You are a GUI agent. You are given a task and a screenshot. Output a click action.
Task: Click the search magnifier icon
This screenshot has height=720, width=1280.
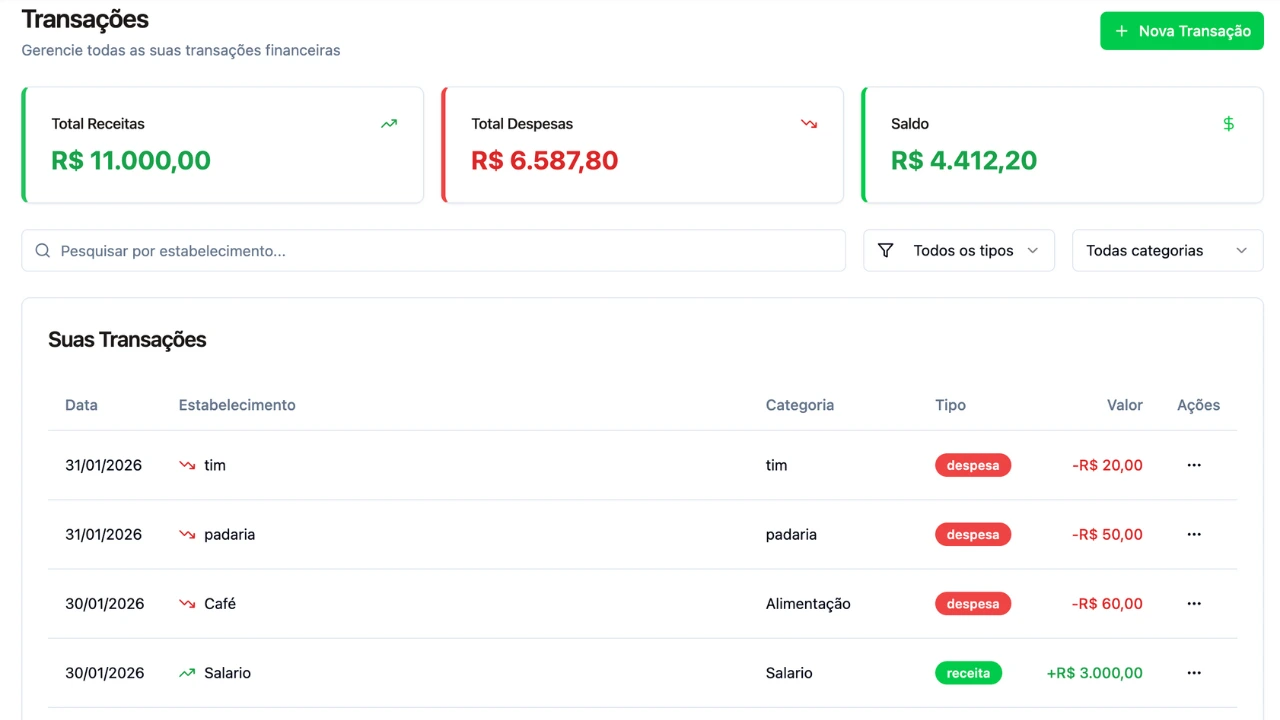43,251
